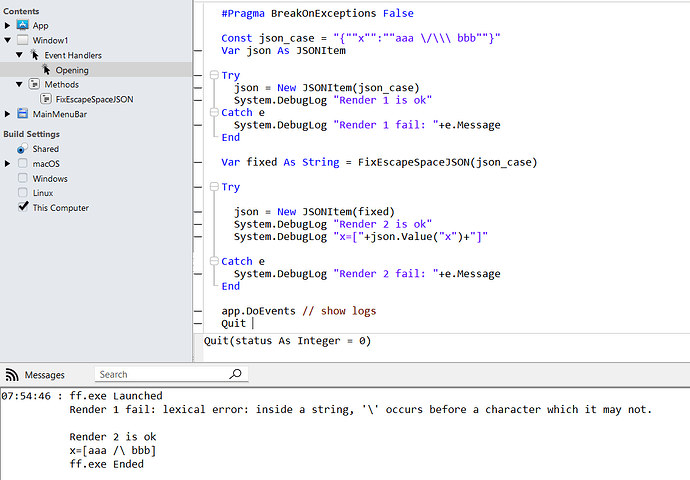Click the 'ff.exe Launched' log message

coord(116,396)
